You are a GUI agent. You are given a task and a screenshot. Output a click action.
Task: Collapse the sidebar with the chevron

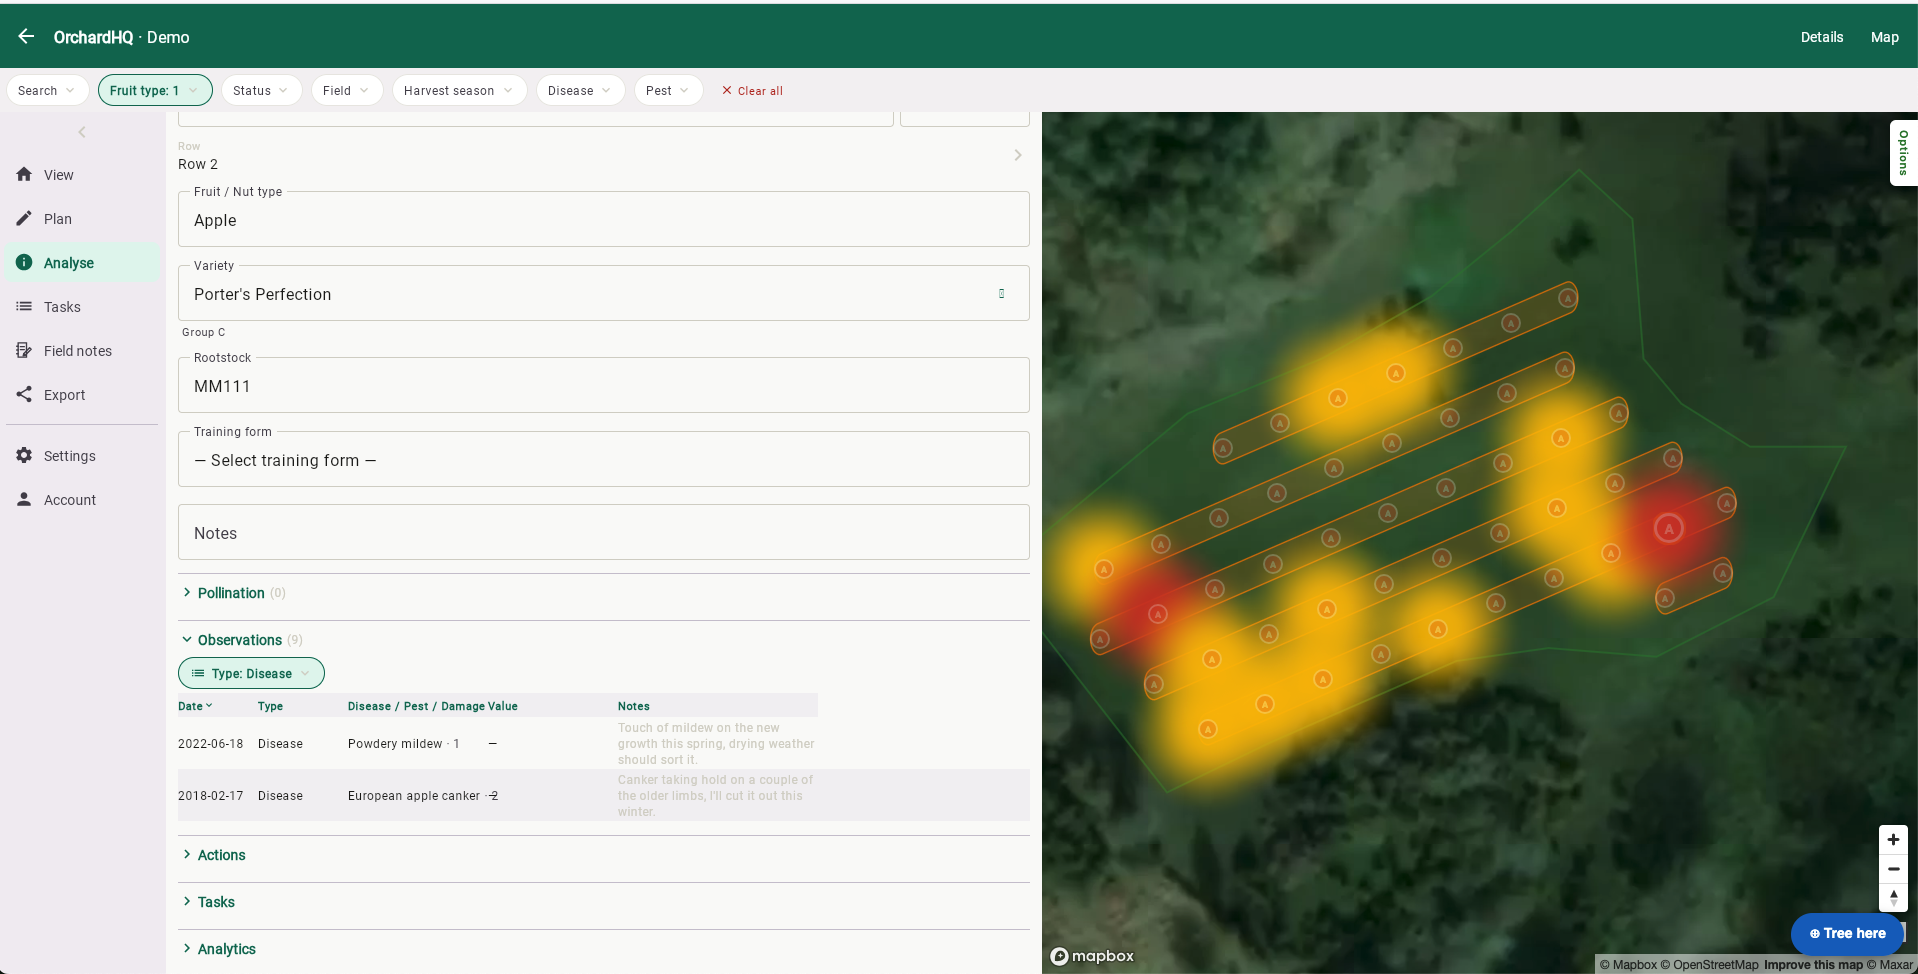tap(82, 132)
